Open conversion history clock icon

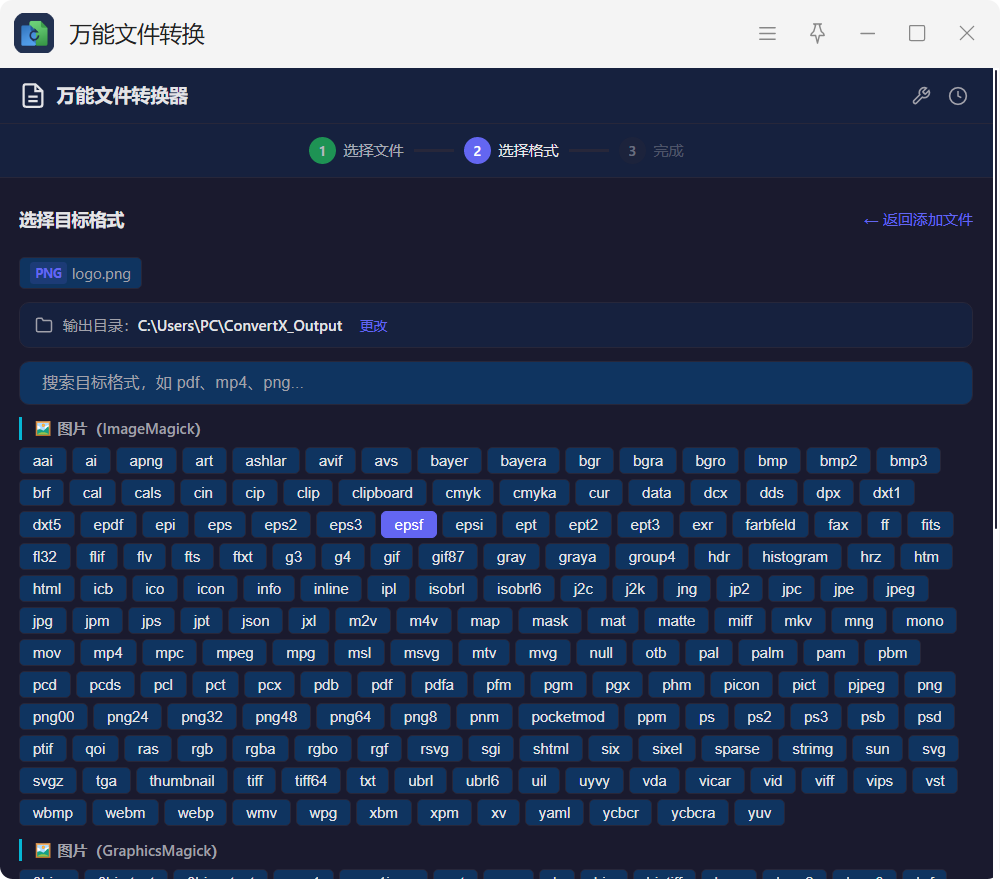point(958,96)
